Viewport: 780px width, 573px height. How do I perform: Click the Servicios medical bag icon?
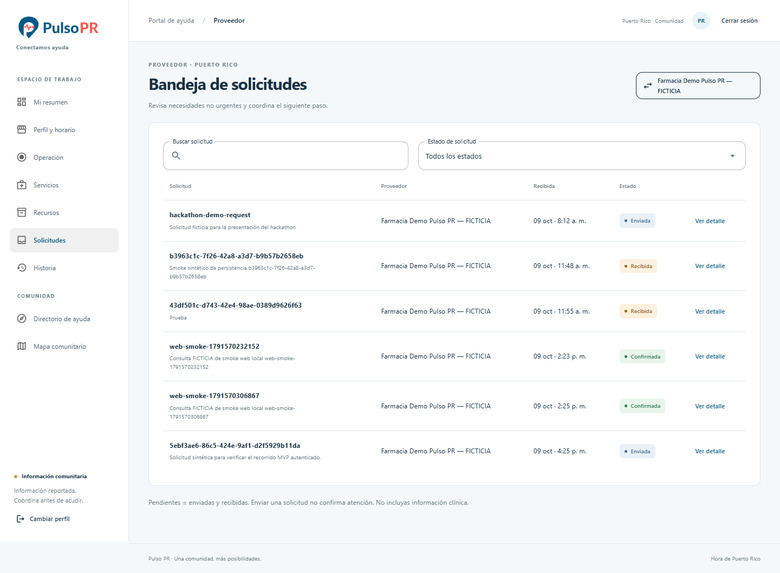coord(21,185)
